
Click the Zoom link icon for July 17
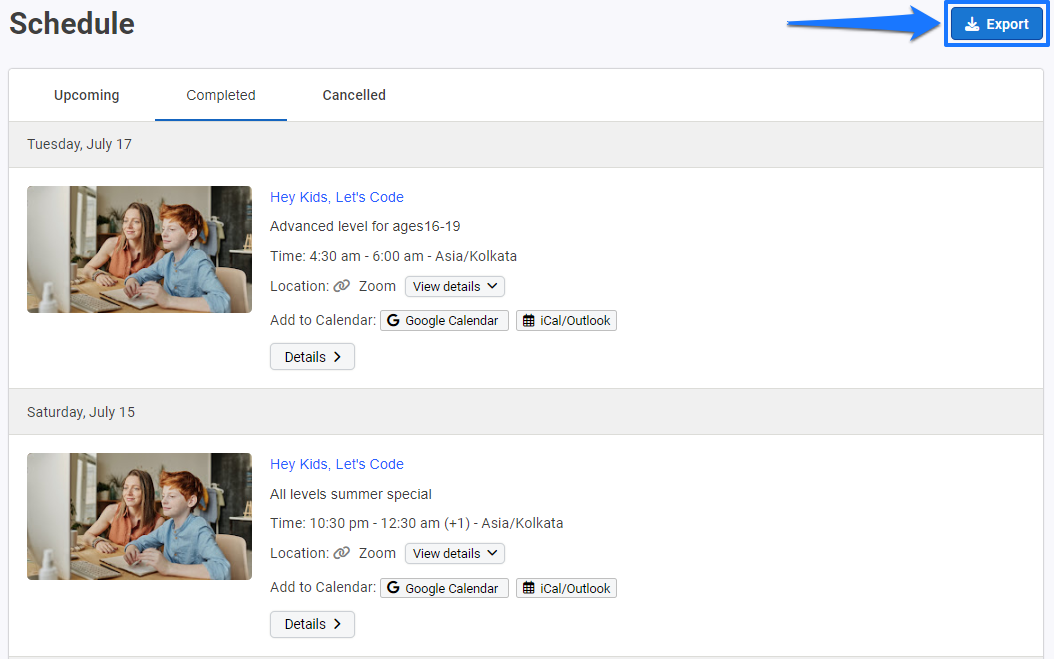[341, 286]
